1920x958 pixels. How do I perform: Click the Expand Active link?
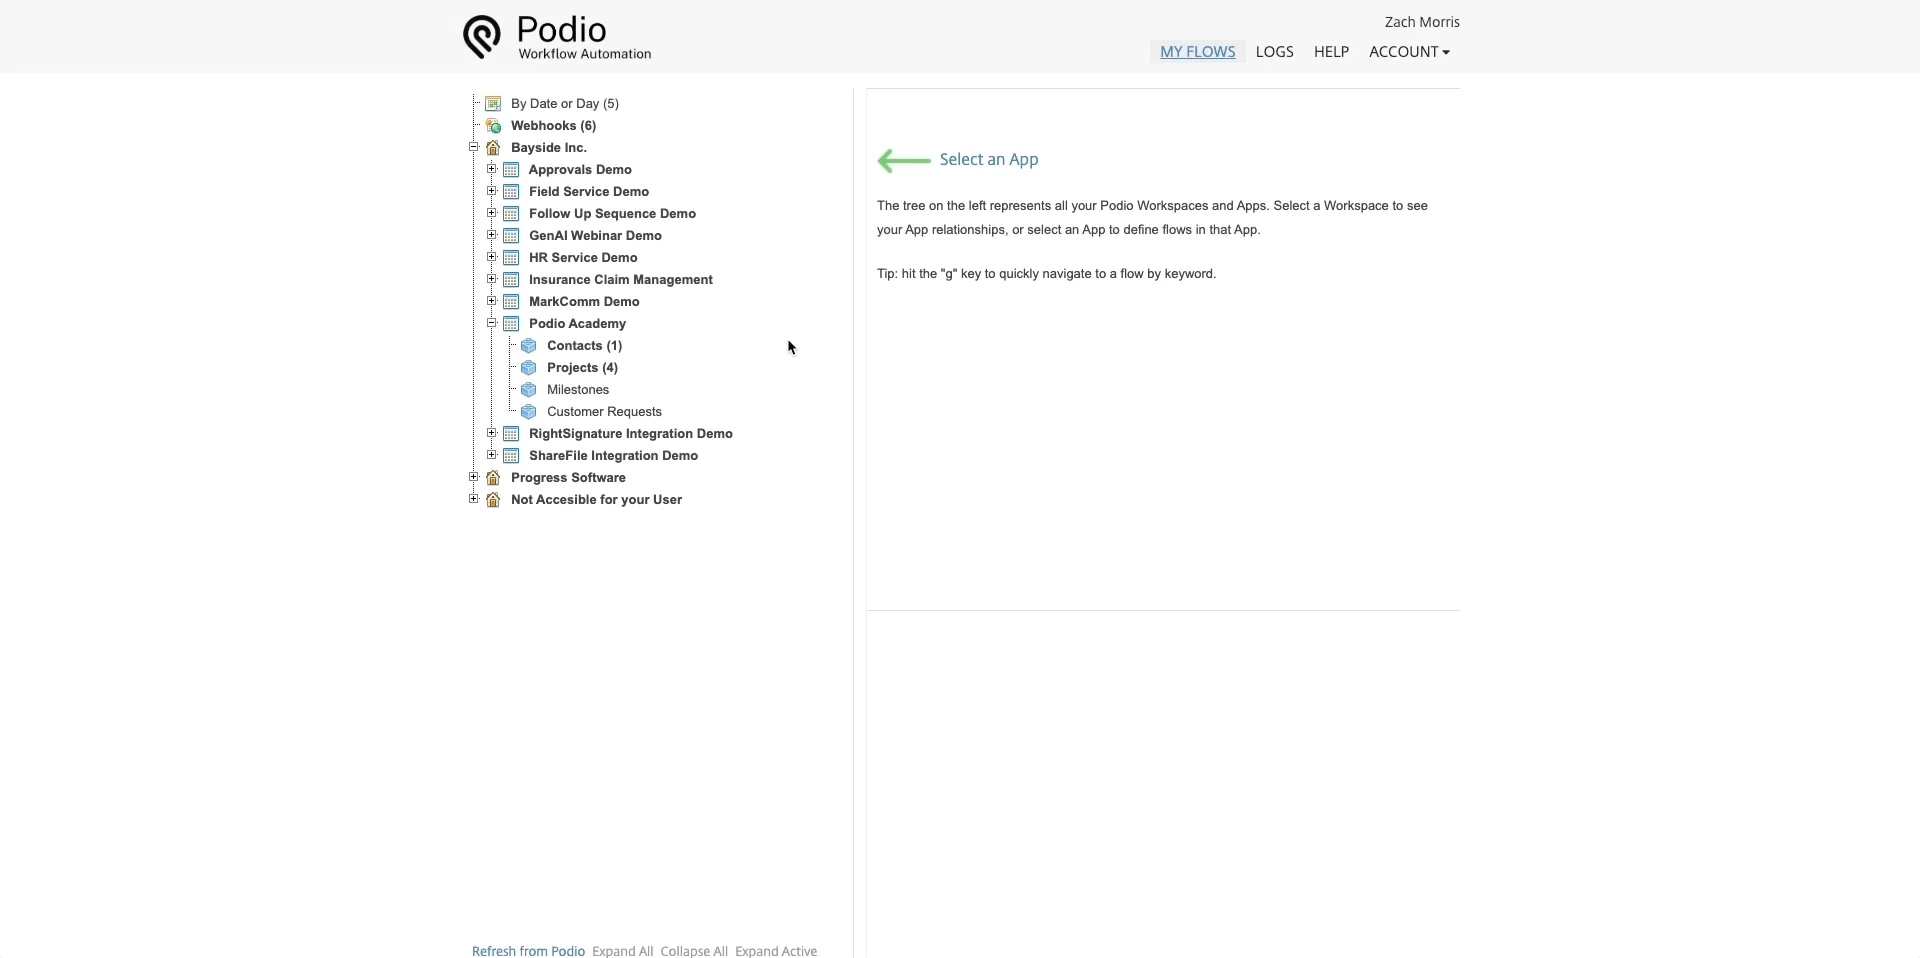coord(776,951)
